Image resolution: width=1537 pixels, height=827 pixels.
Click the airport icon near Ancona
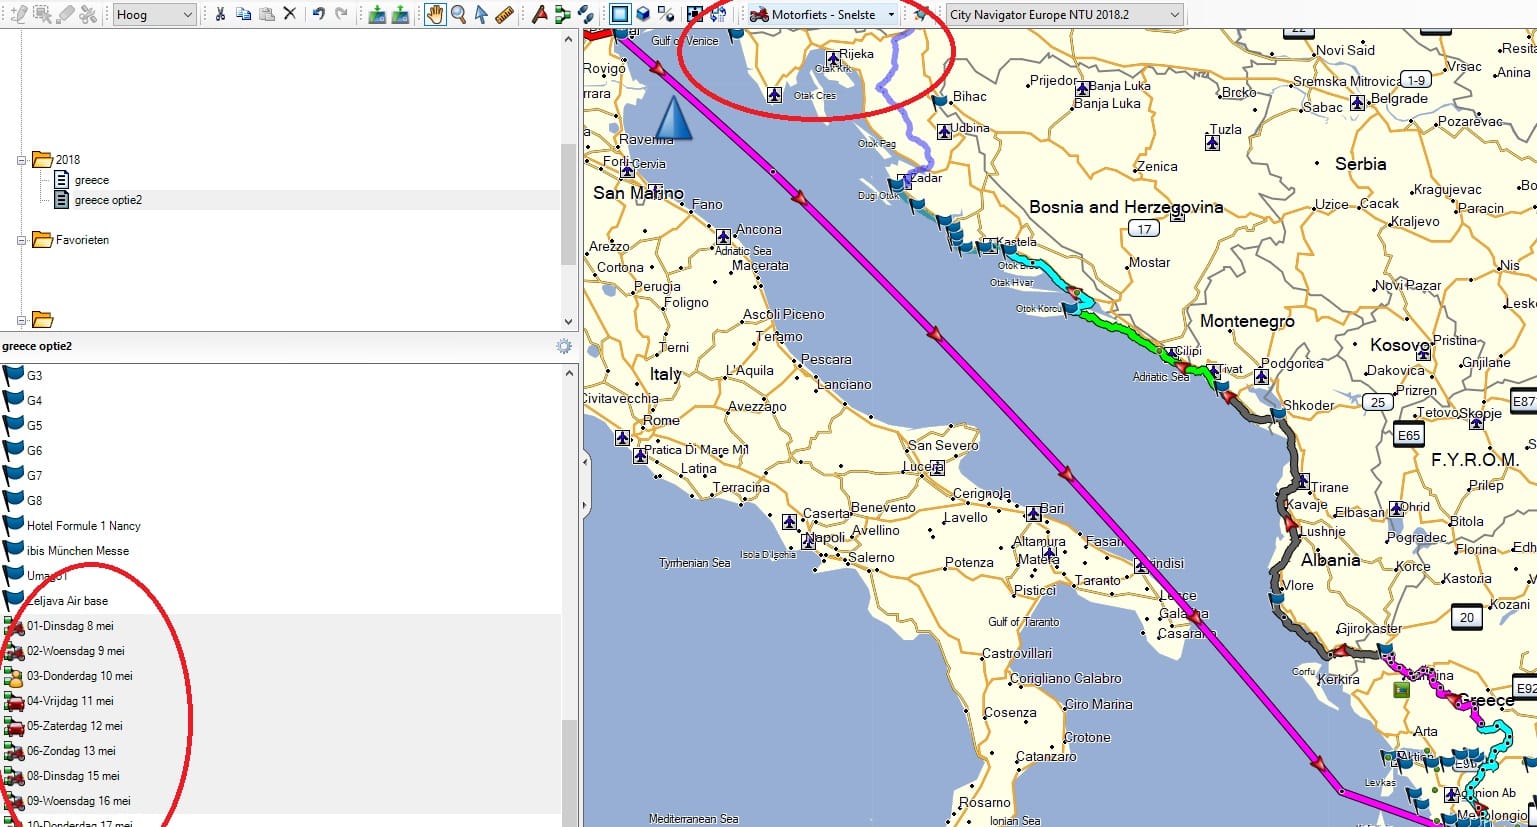(723, 237)
